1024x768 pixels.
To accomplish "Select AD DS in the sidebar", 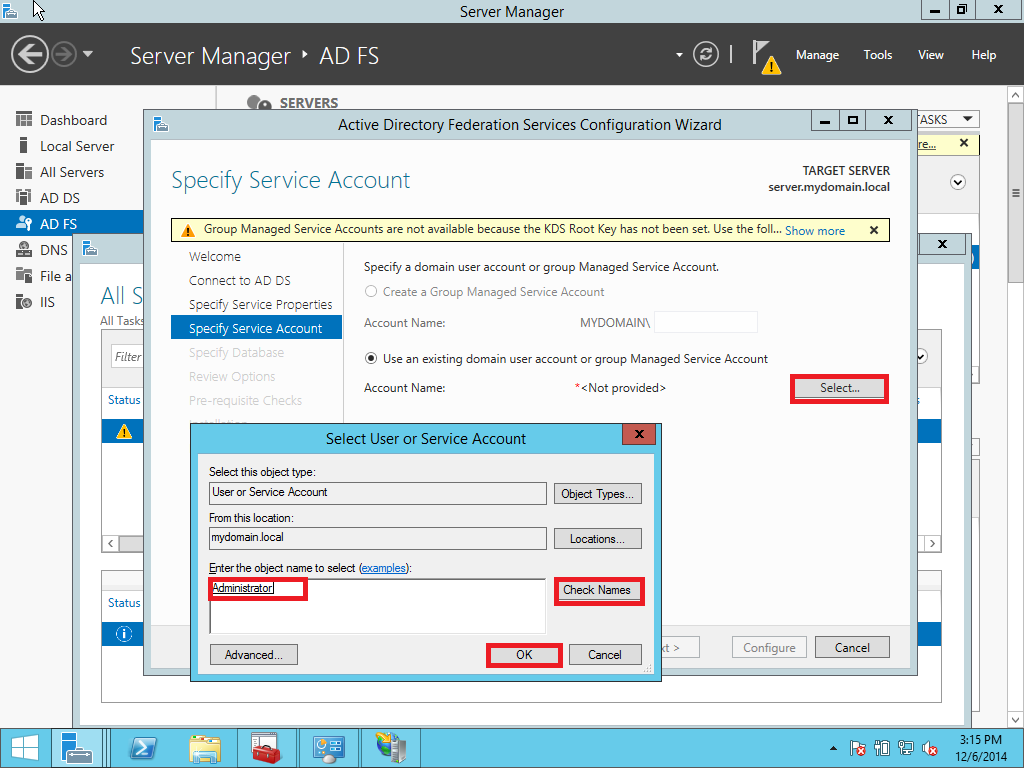I will tap(57, 197).
